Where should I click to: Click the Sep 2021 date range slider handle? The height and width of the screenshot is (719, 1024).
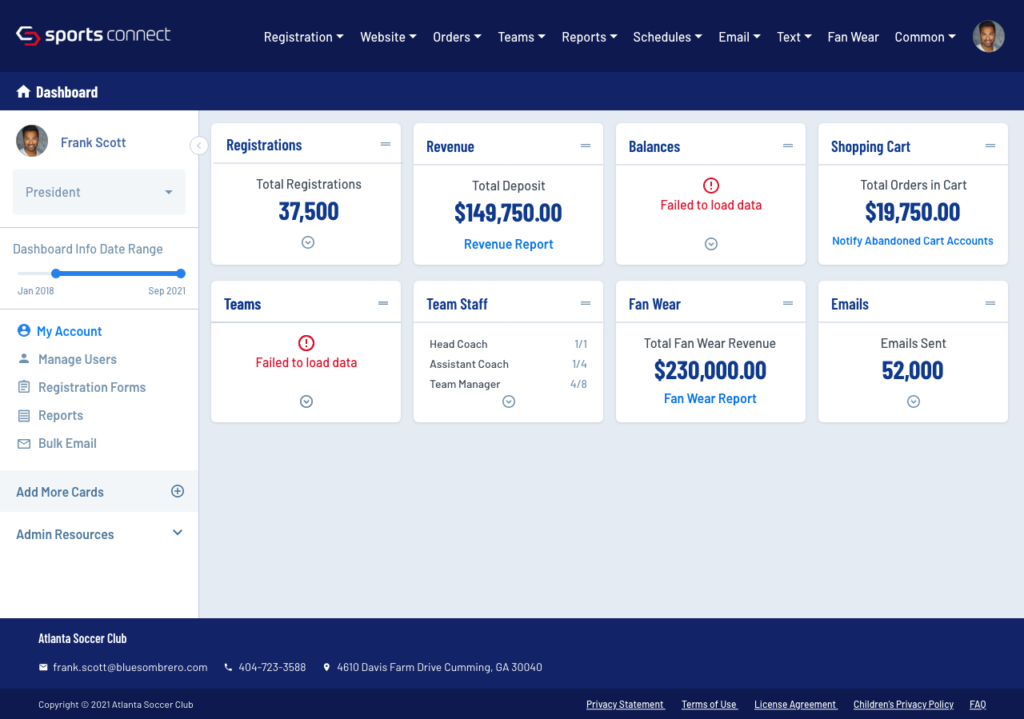pyautogui.click(x=181, y=273)
